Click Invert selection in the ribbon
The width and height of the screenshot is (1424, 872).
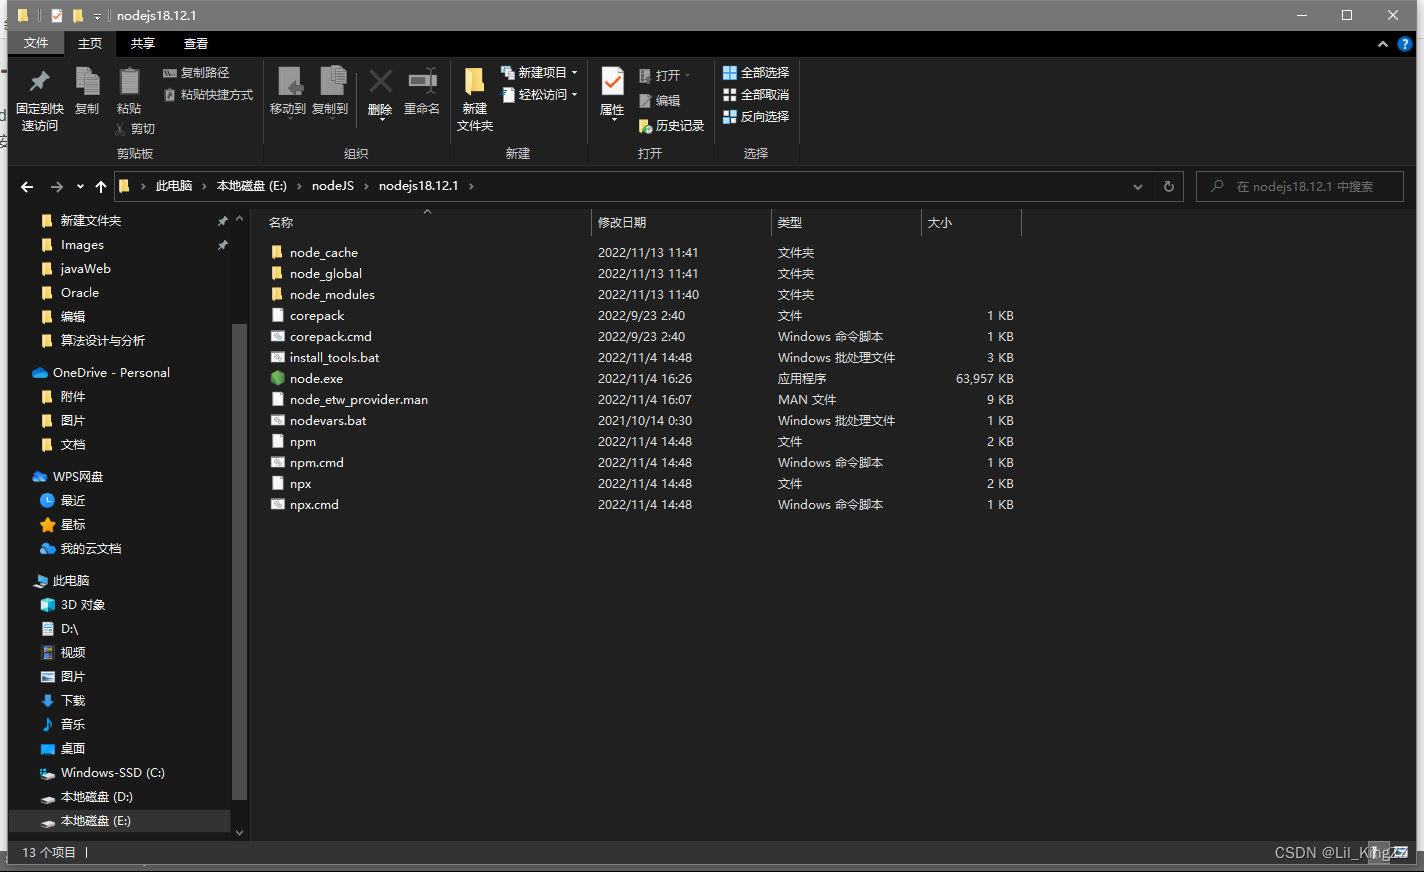coord(756,117)
